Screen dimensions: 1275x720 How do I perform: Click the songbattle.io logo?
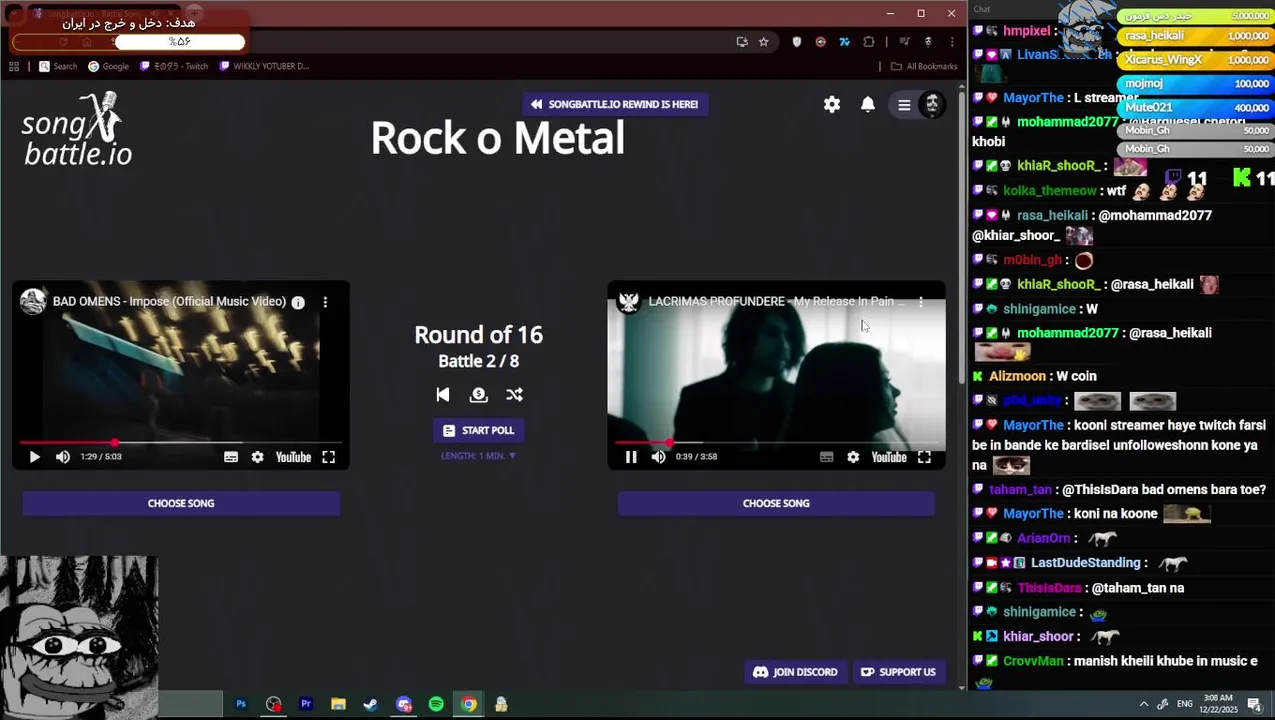pyautogui.click(x=77, y=129)
